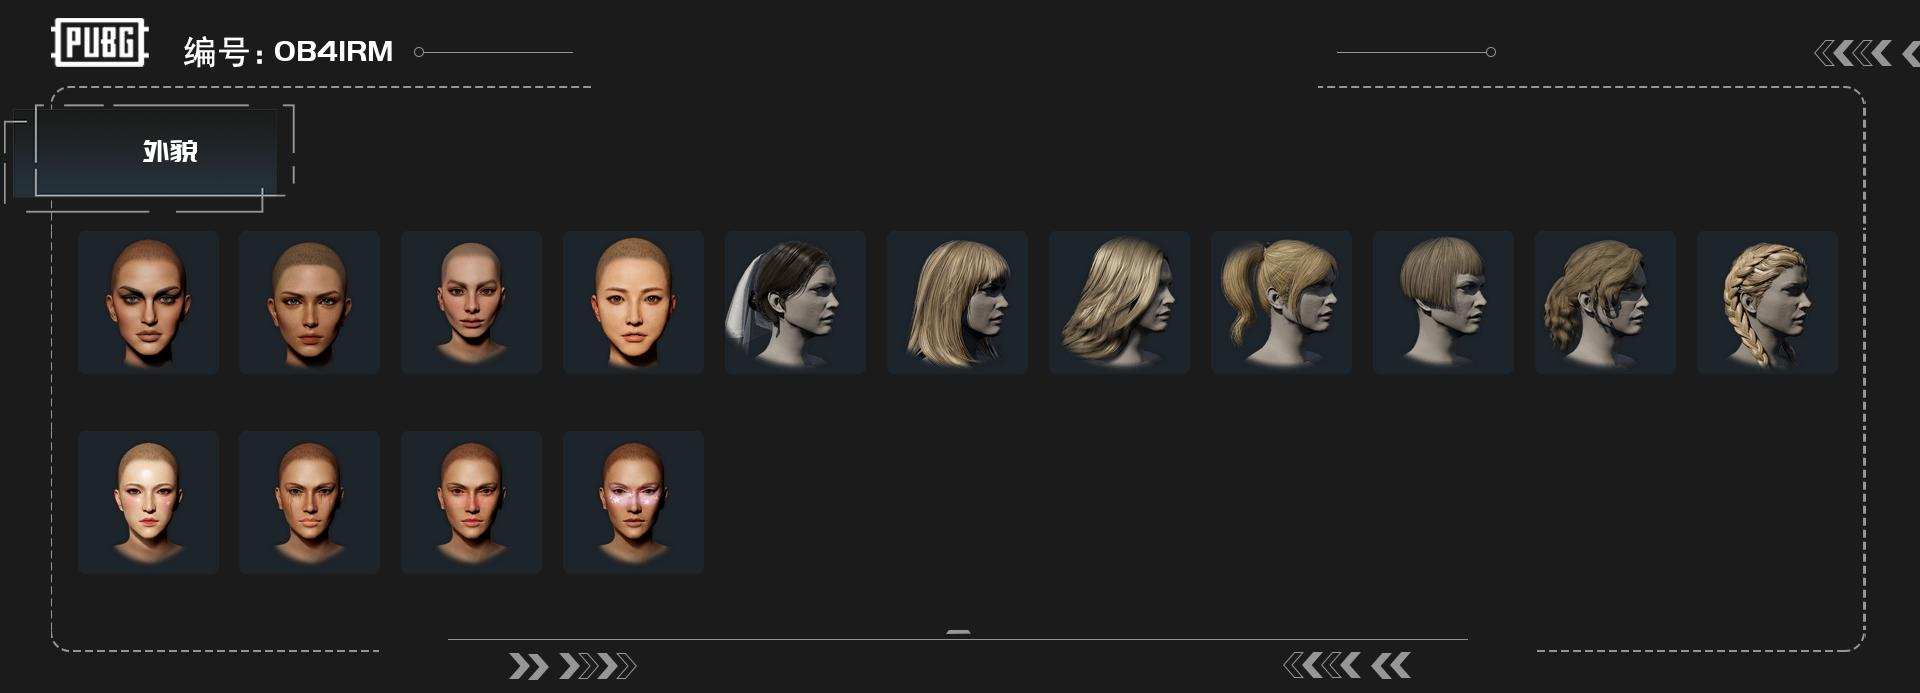Click the code text OB4IRM
This screenshot has height=693, width=1920.
[333, 51]
